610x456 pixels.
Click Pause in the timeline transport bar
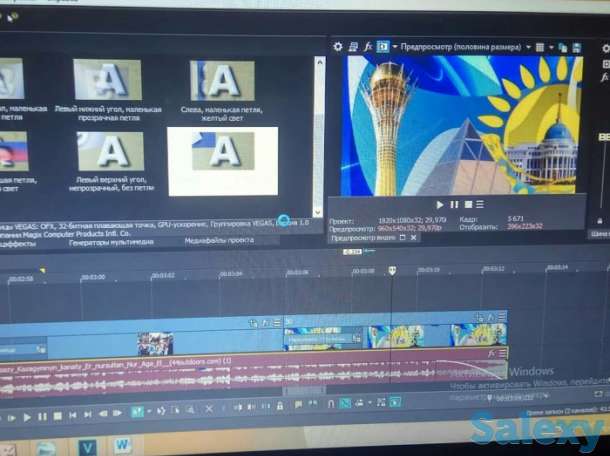[x=42, y=417]
